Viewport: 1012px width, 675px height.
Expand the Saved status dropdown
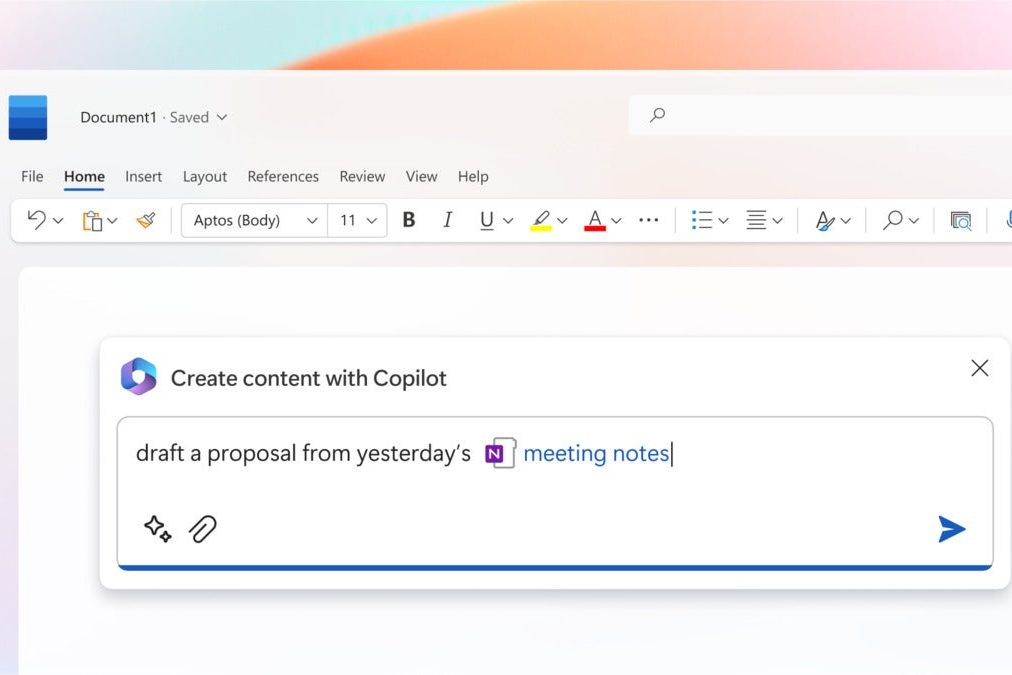(x=220, y=117)
